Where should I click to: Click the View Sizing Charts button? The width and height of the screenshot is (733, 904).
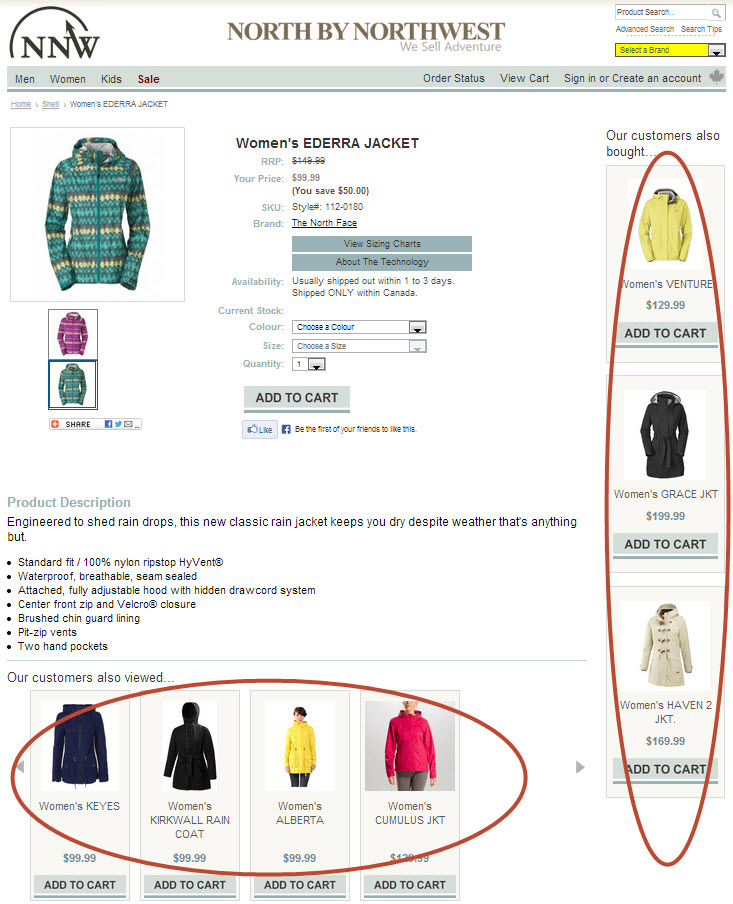click(x=382, y=244)
